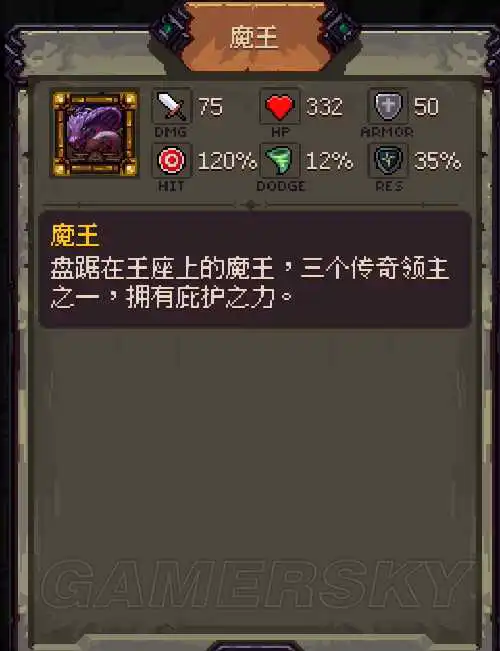Click the sword DMG icon
This screenshot has width=500, height=651.
pos(172,106)
